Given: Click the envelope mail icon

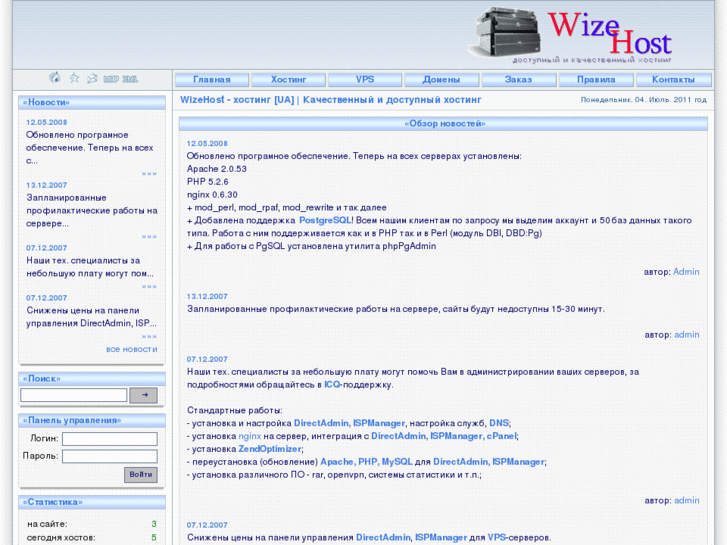Looking at the screenshot, I should (x=92, y=78).
